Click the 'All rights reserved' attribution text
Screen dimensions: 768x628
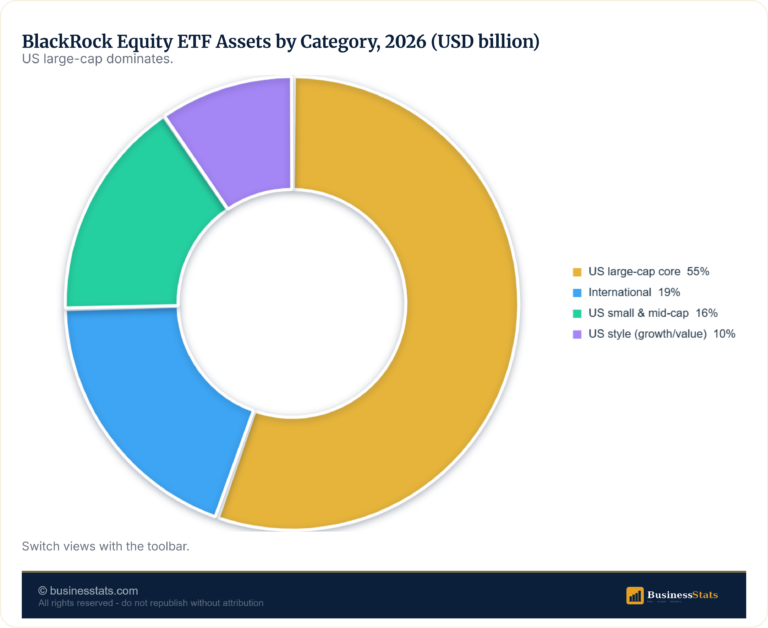tap(151, 603)
